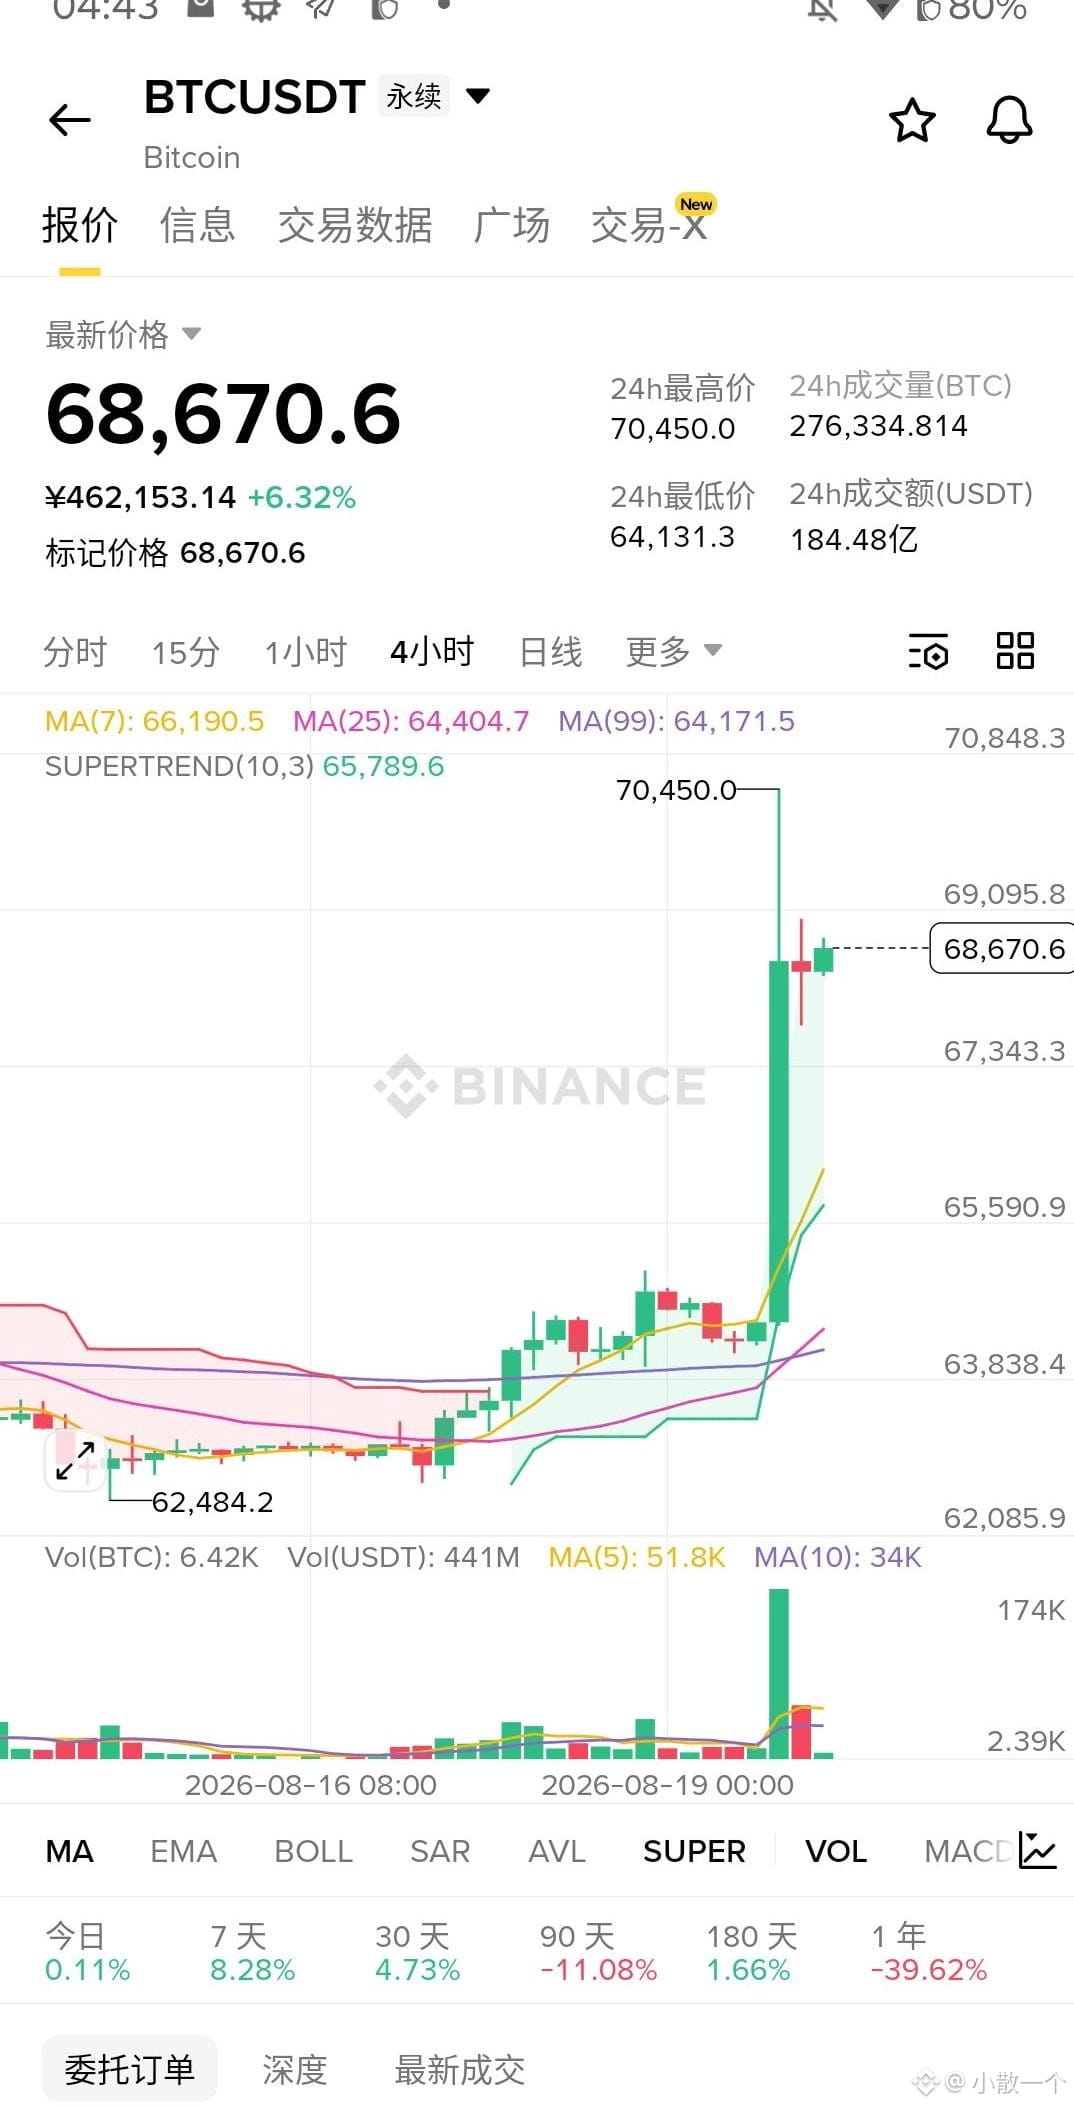1074x2108 pixels.
Task: Tap the 1 年 -39.62% change
Action: point(929,1952)
